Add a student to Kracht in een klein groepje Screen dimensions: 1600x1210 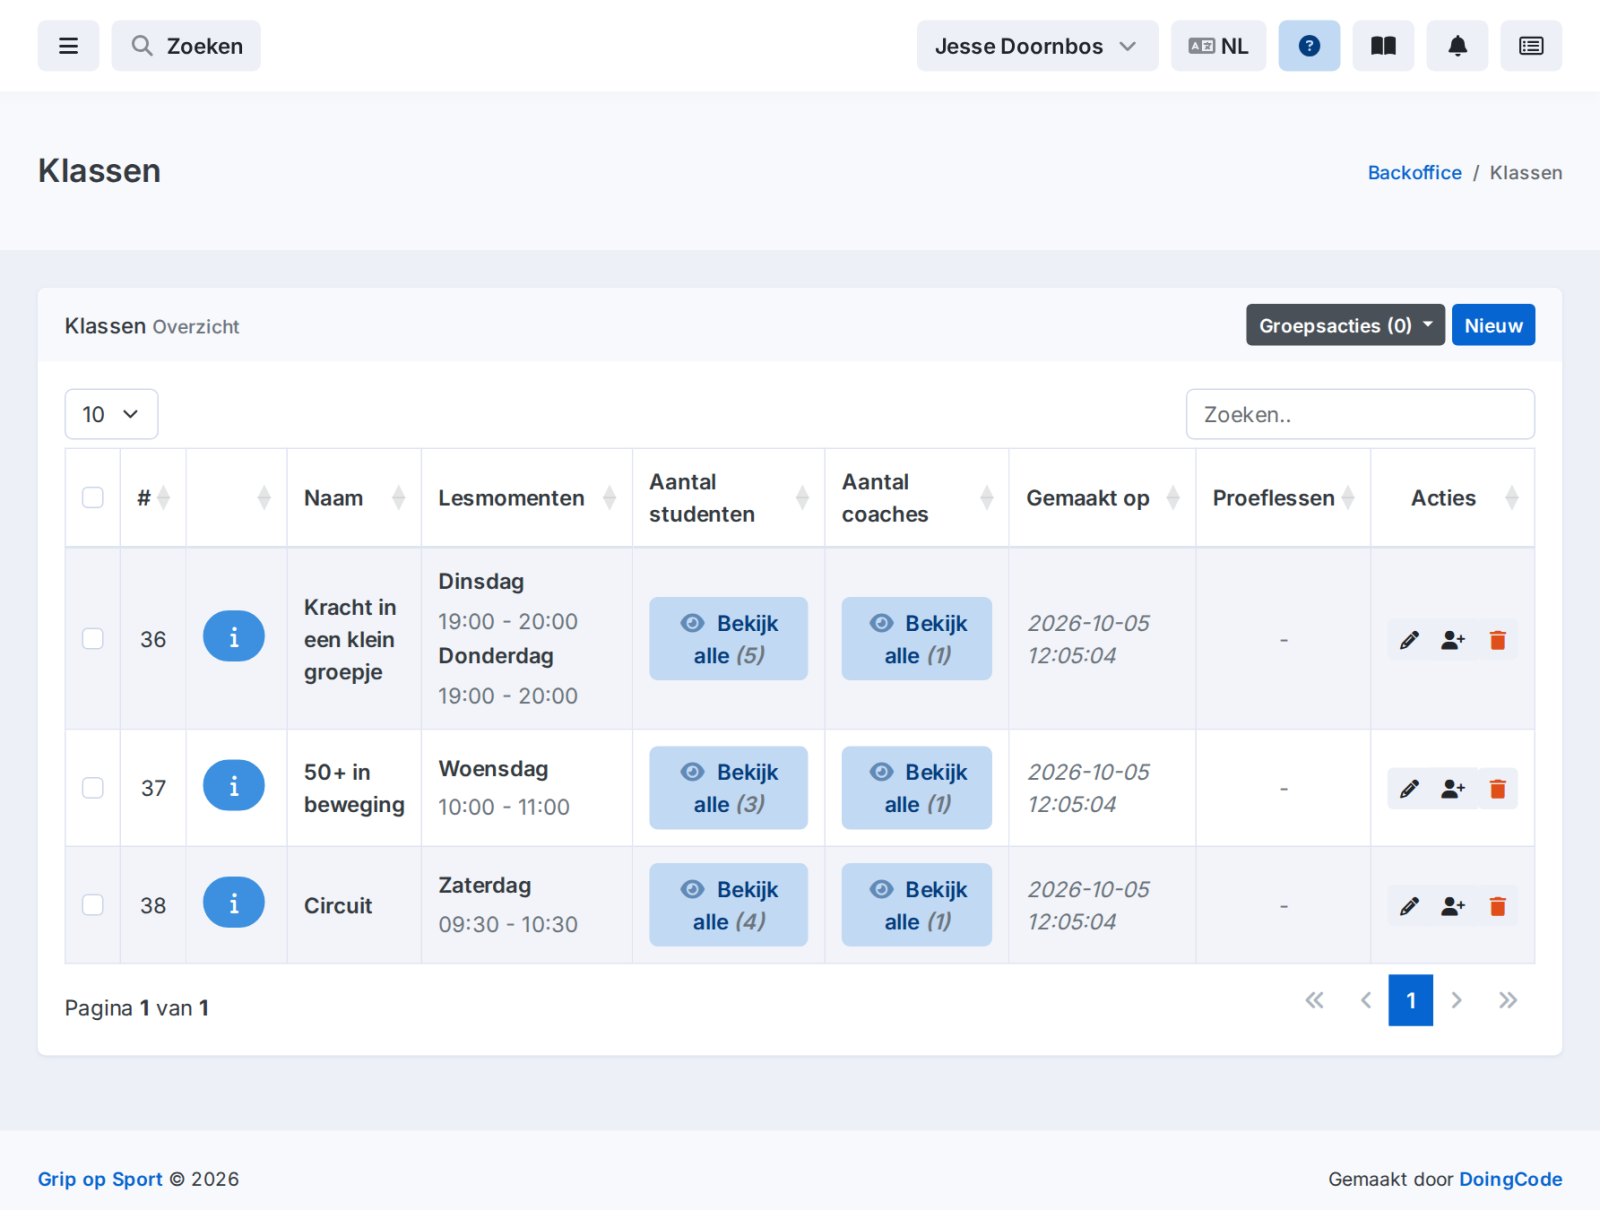coord(1453,640)
